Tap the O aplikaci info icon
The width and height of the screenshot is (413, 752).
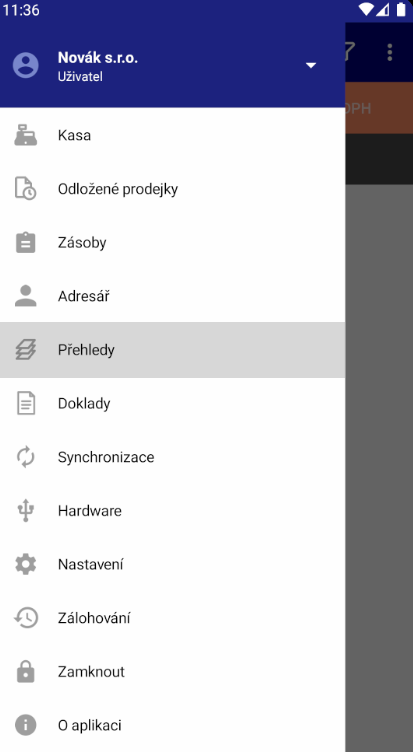pyautogui.click(x=25, y=725)
